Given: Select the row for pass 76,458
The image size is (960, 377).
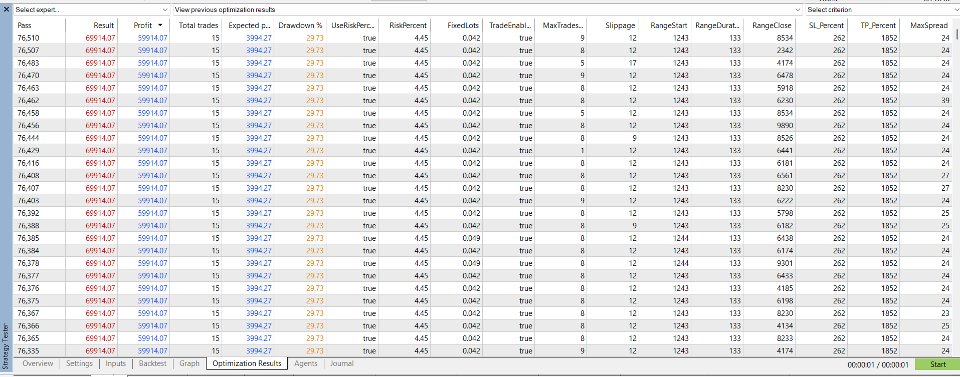Looking at the screenshot, I should point(482,113).
